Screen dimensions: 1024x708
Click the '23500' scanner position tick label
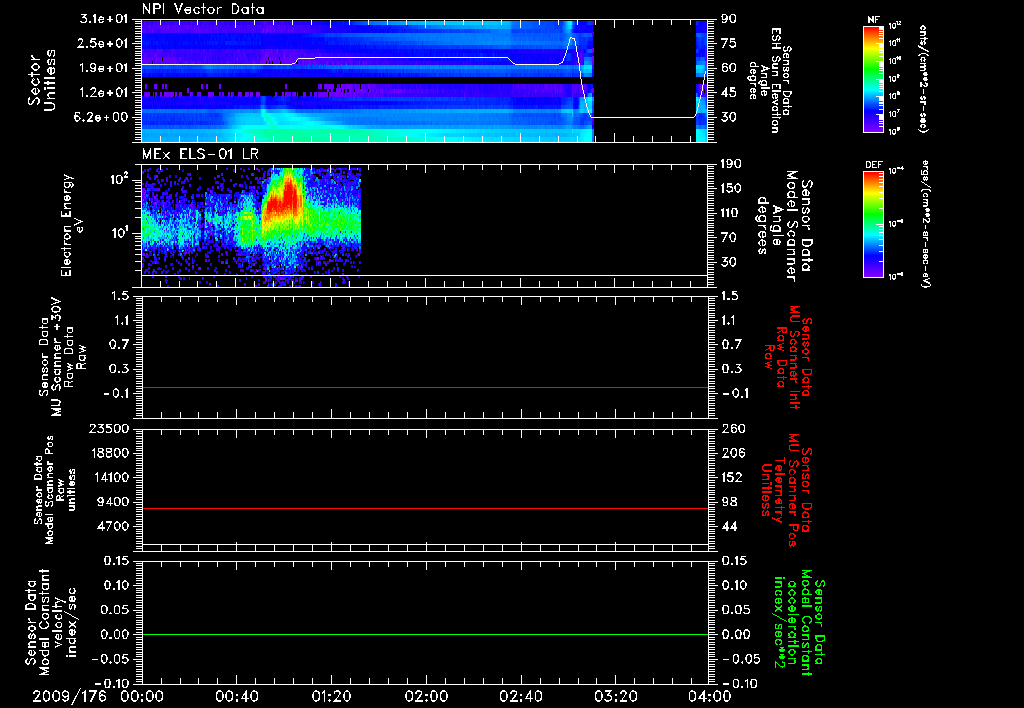point(109,428)
